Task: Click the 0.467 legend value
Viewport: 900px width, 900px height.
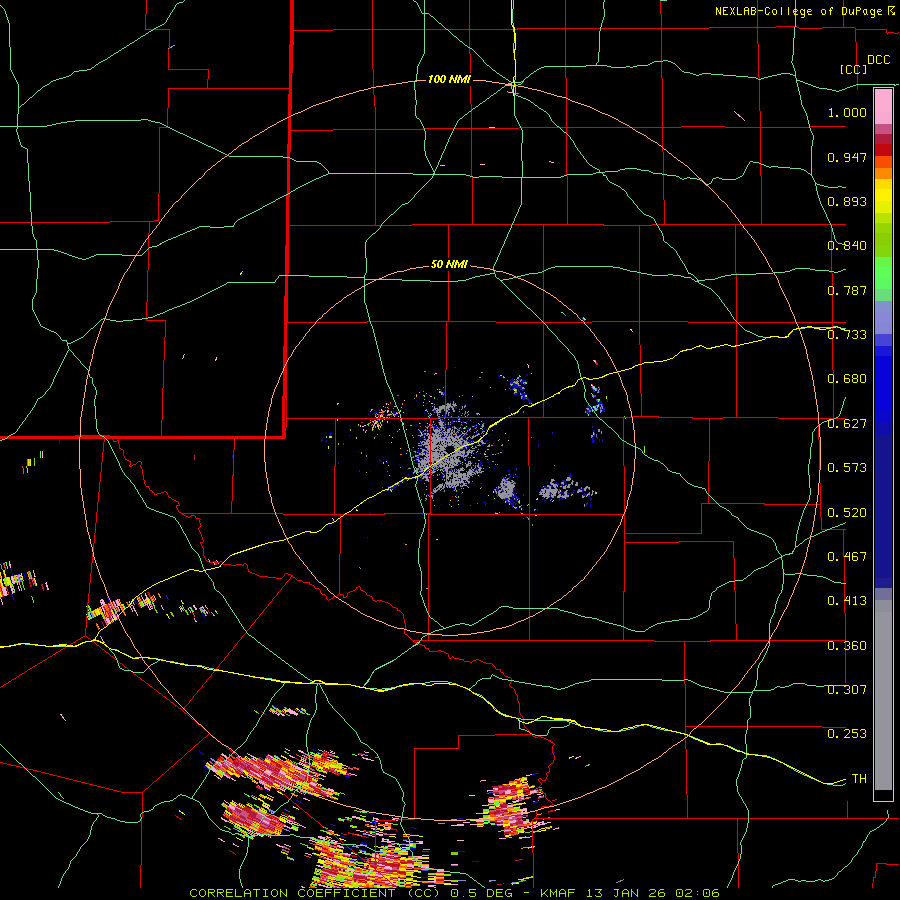Action: coord(847,557)
